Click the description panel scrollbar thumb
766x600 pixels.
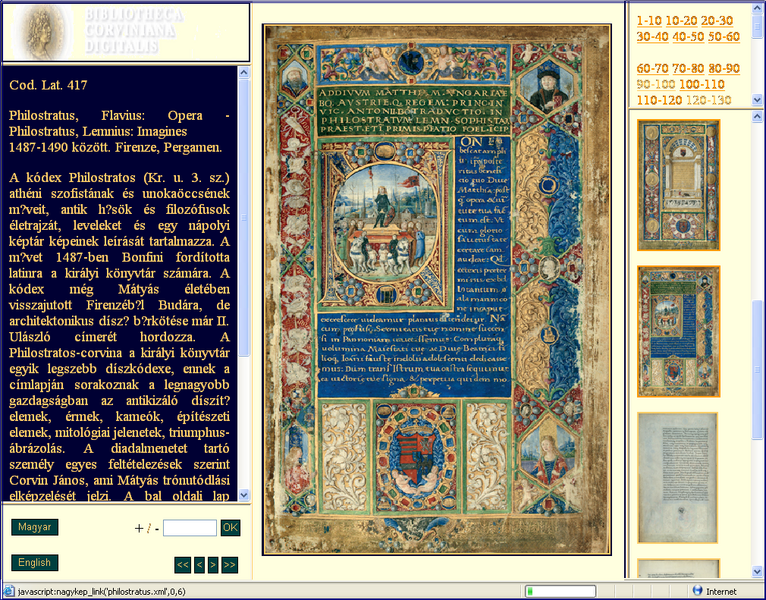[x=244, y=217]
